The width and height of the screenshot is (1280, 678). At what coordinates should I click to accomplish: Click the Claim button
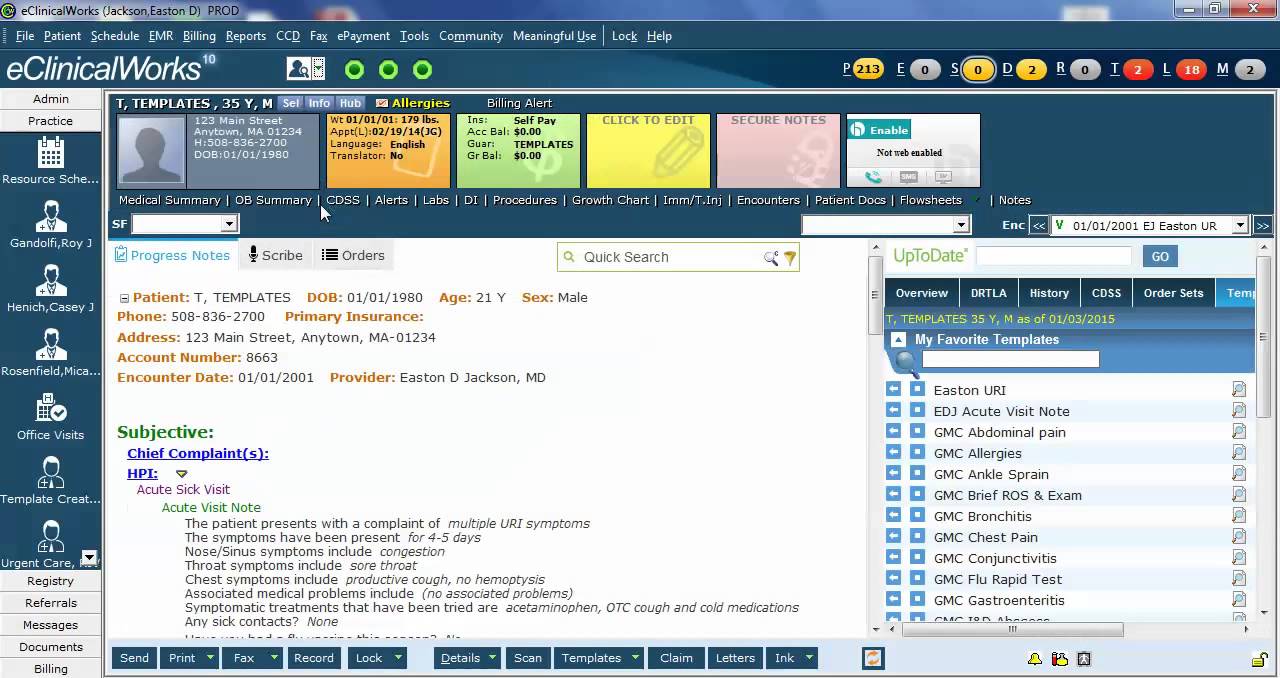(676, 658)
